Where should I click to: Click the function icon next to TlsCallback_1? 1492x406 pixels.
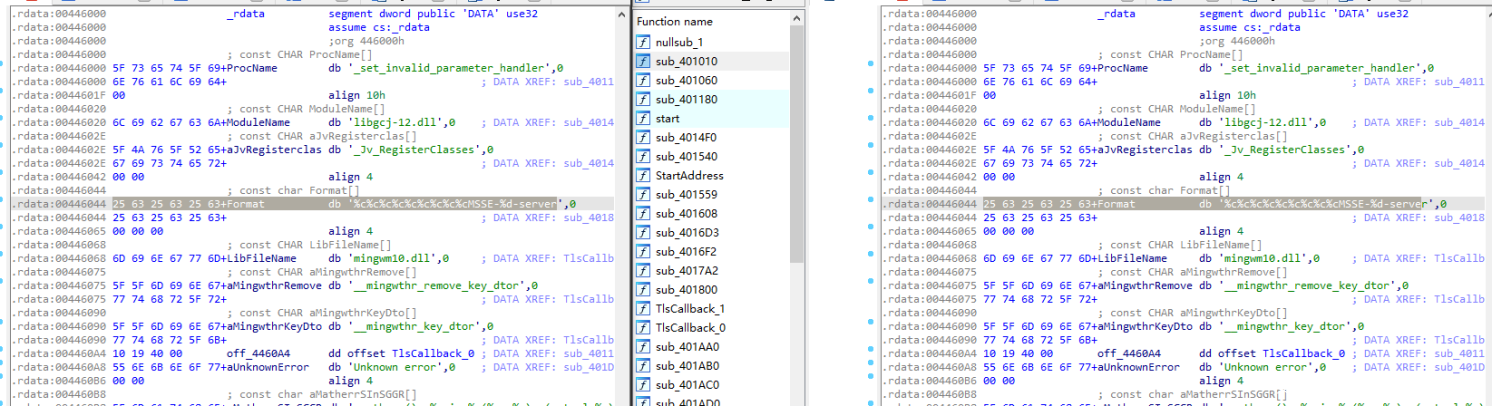(643, 308)
